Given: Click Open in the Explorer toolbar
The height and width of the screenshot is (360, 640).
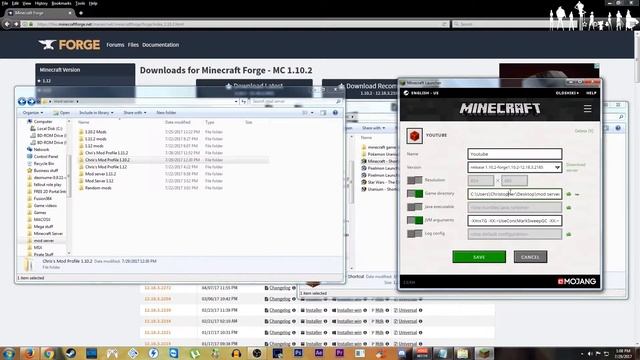Looking at the screenshot, I should [62, 113].
